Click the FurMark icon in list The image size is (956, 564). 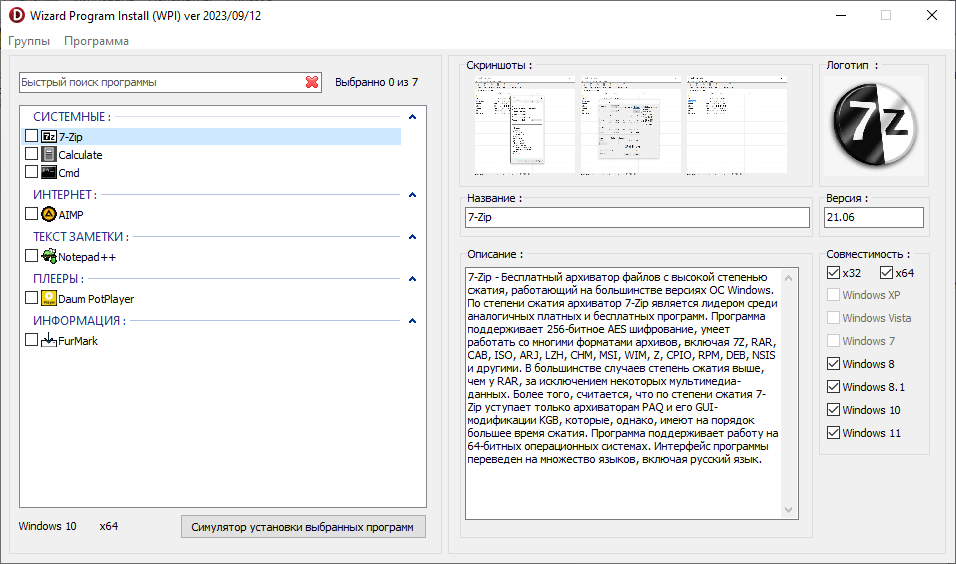[x=49, y=341]
